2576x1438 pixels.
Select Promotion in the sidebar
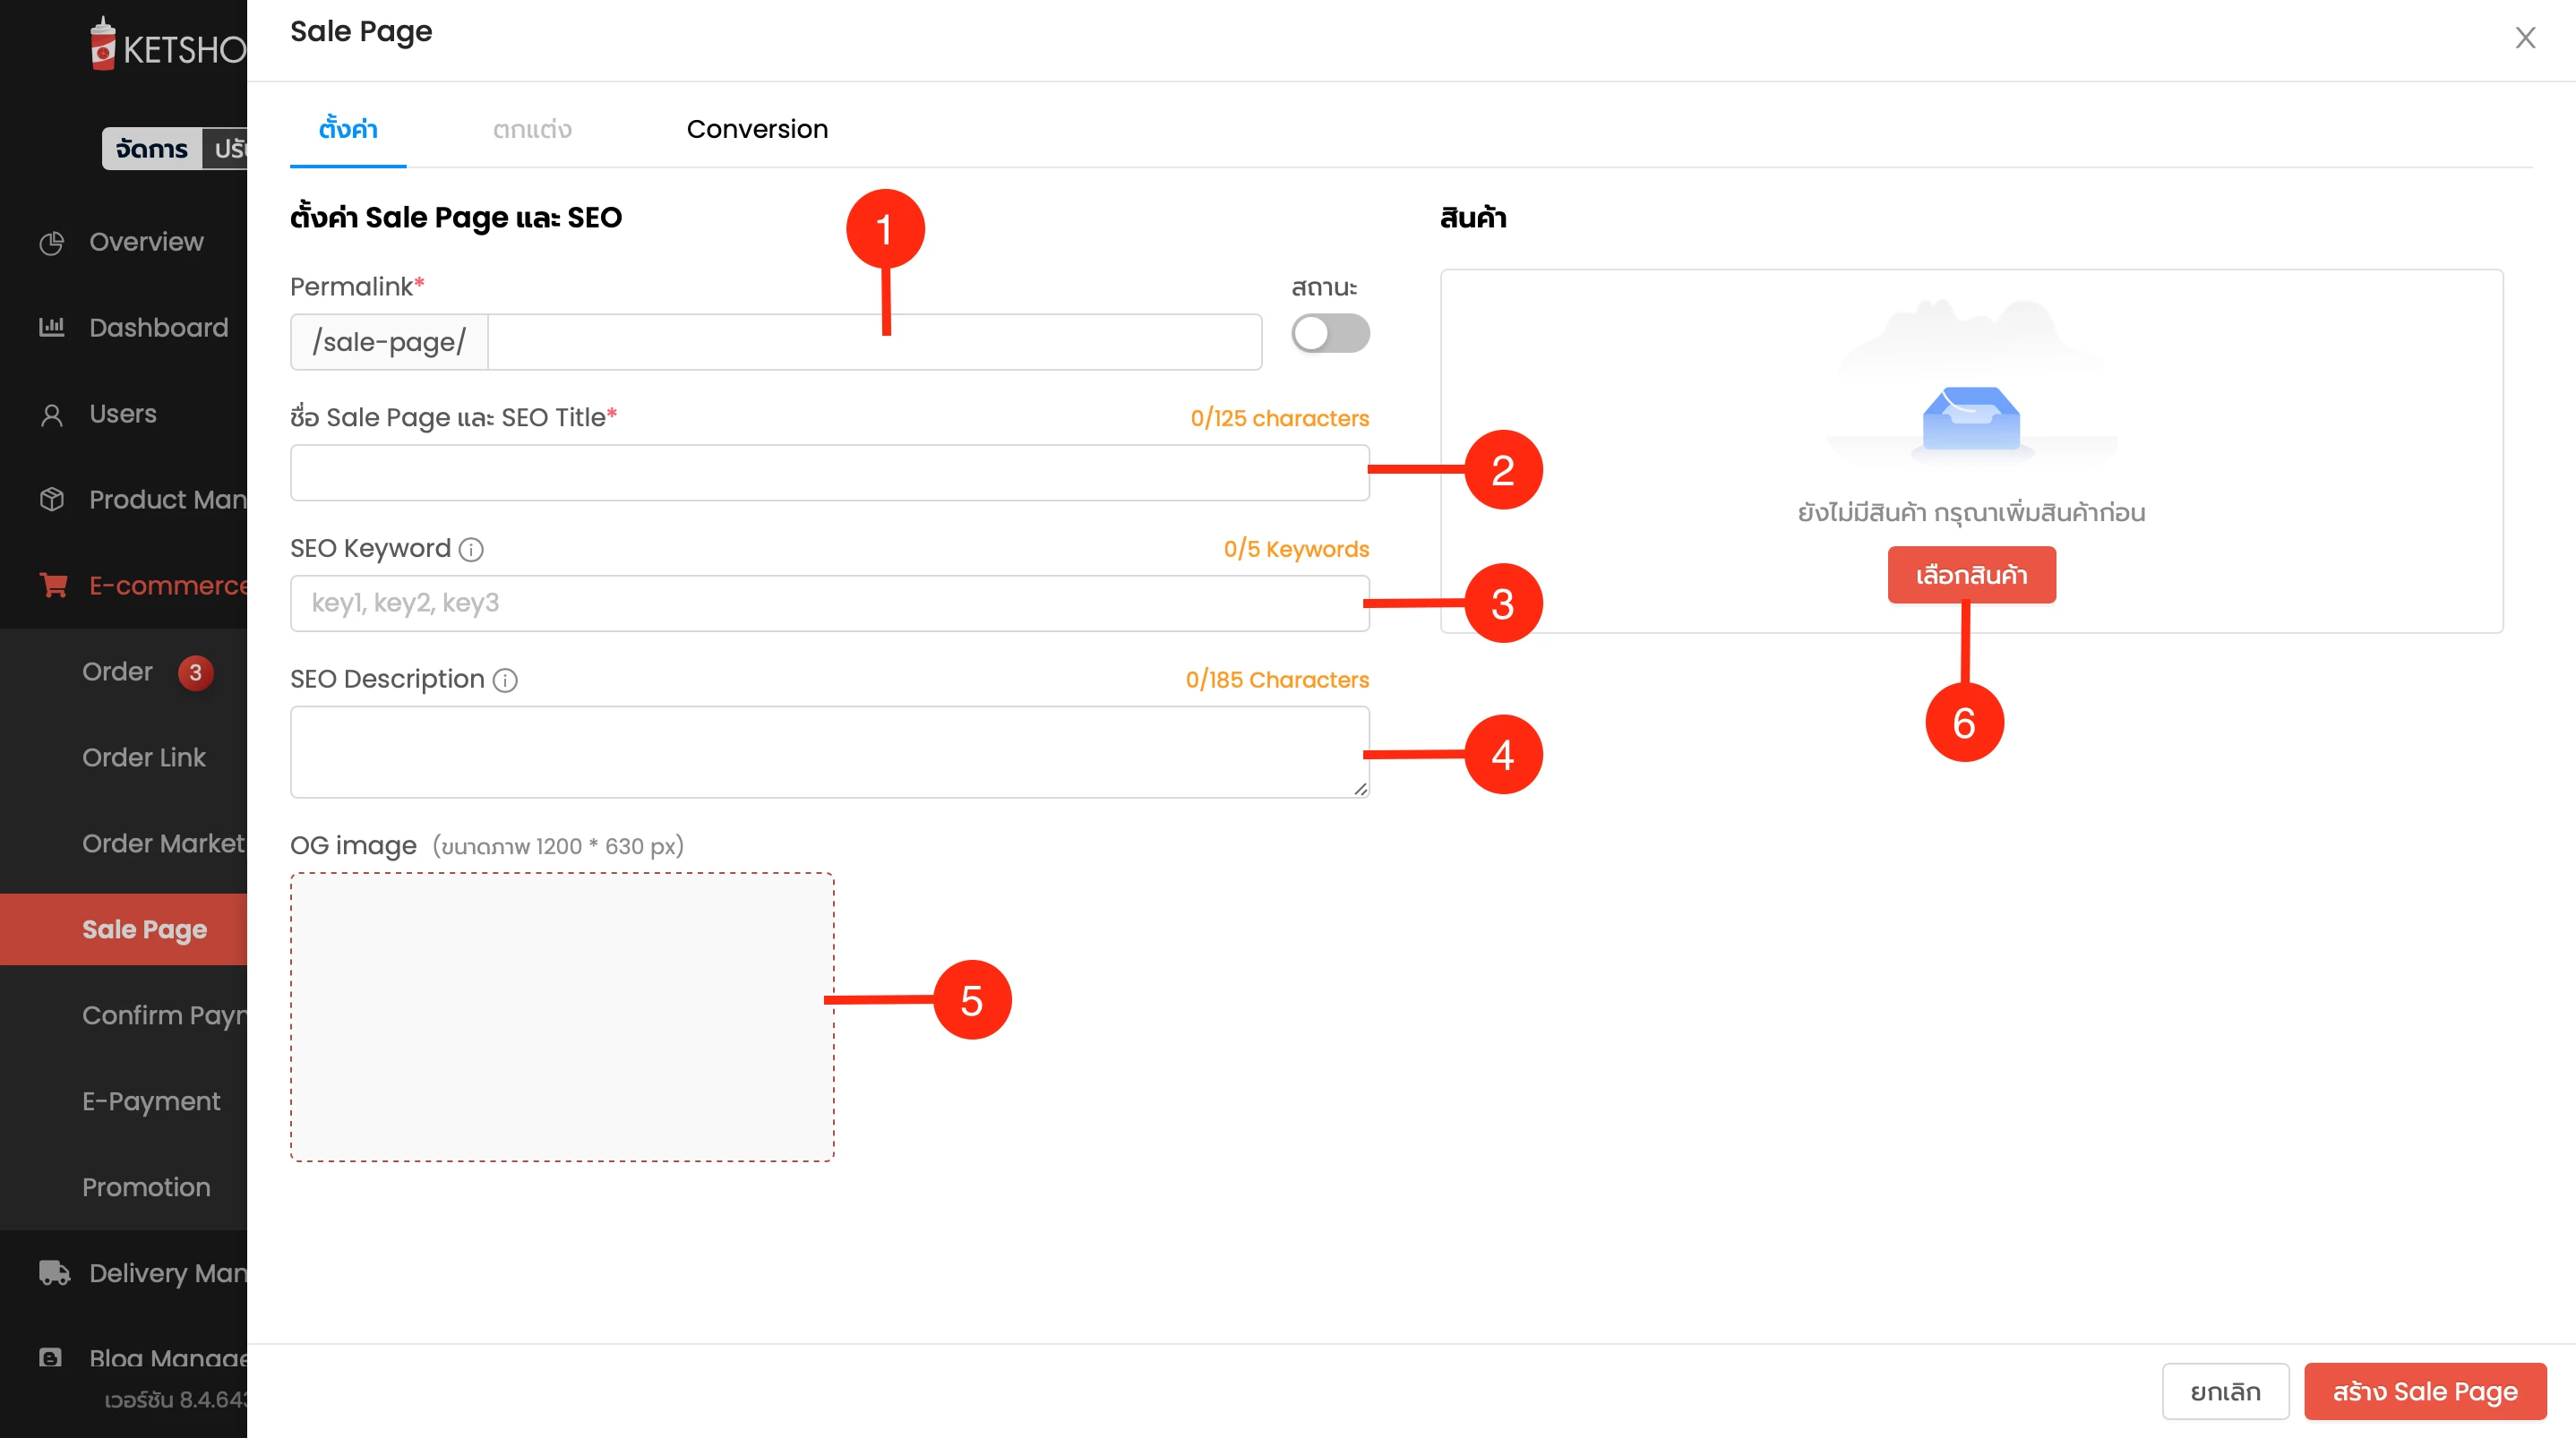146,1187
